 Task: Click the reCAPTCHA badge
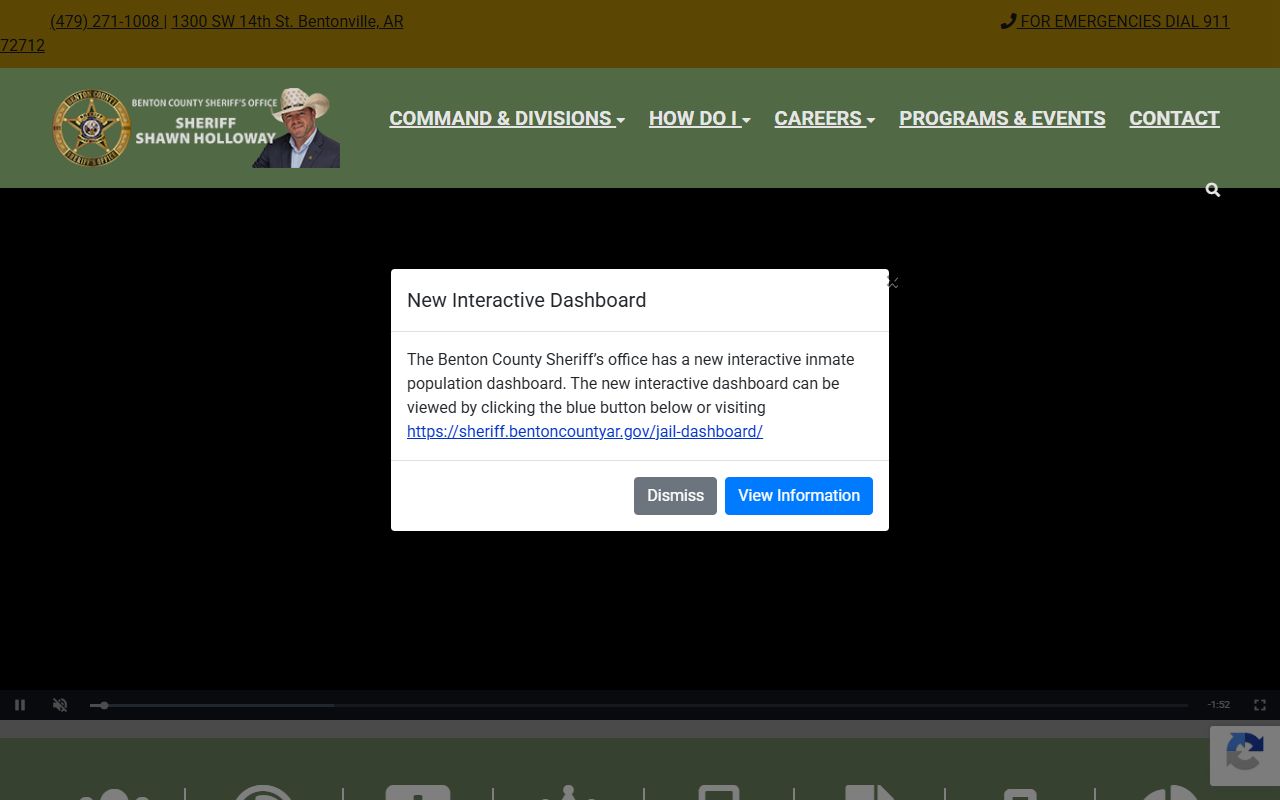coord(1244,755)
